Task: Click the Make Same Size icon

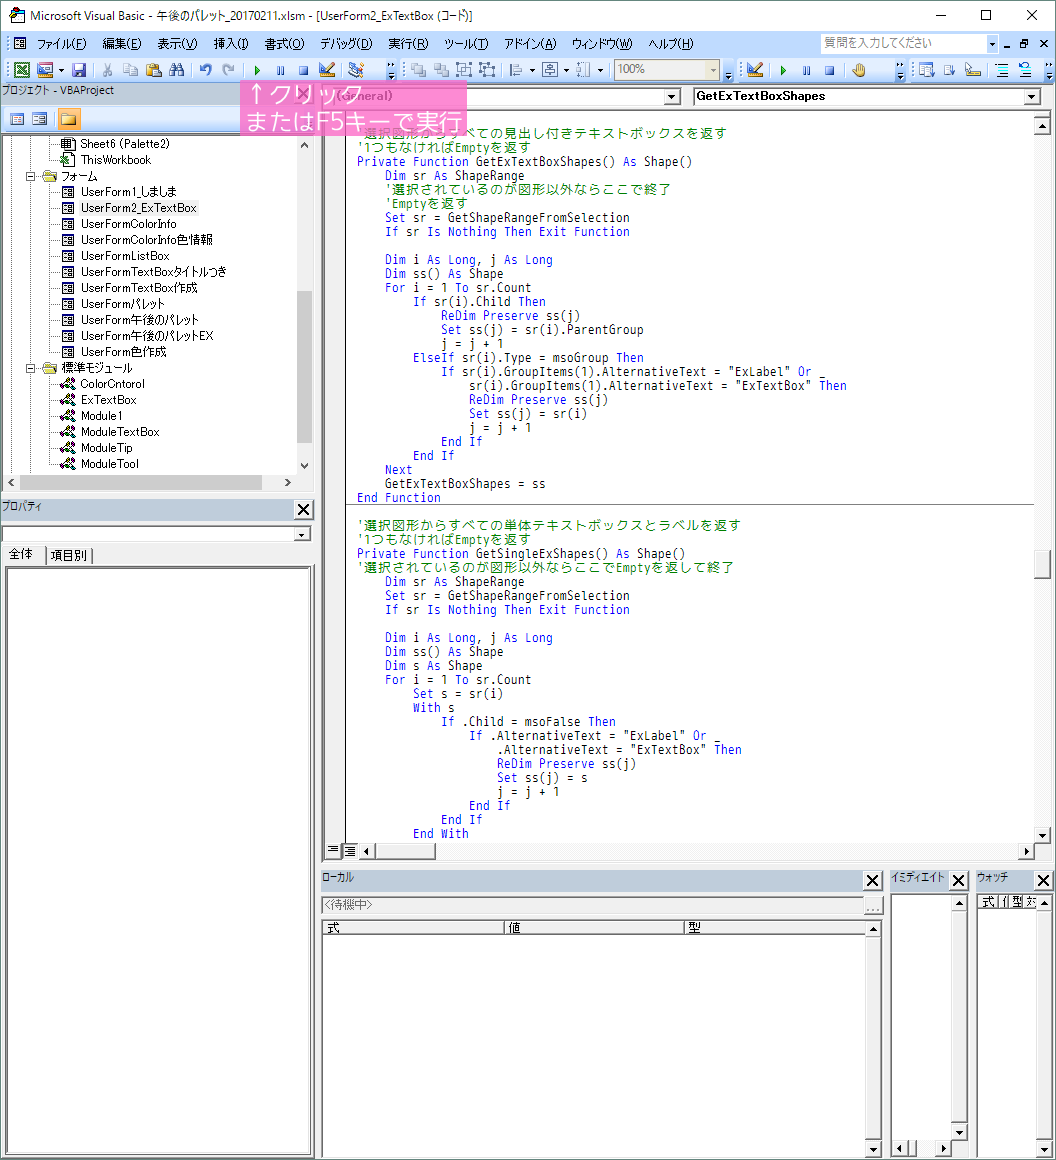Action: [x=583, y=70]
